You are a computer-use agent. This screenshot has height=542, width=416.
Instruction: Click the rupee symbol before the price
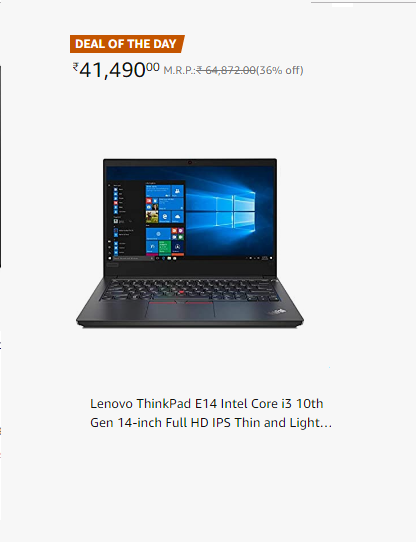[75, 66]
